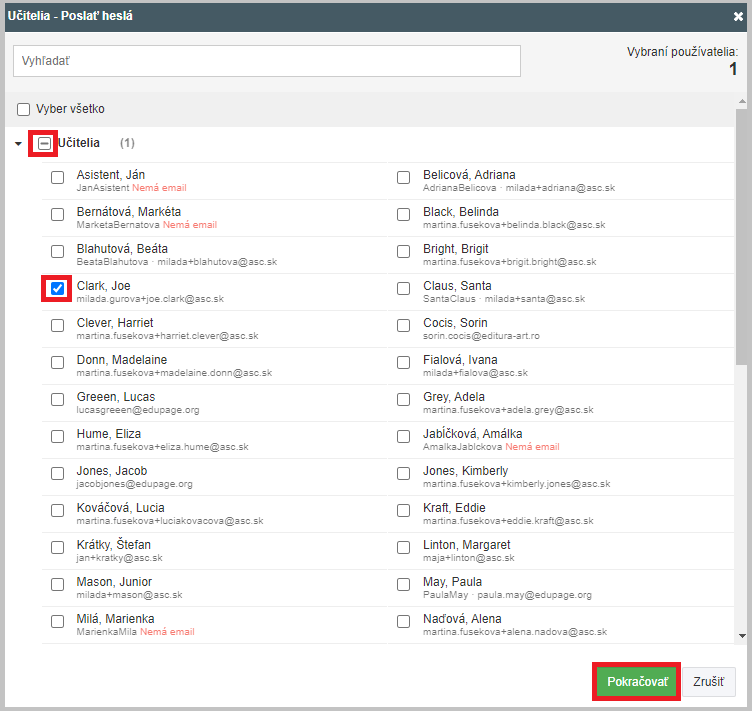Click email sorin.cocis@editura-art.ro

(x=481, y=336)
